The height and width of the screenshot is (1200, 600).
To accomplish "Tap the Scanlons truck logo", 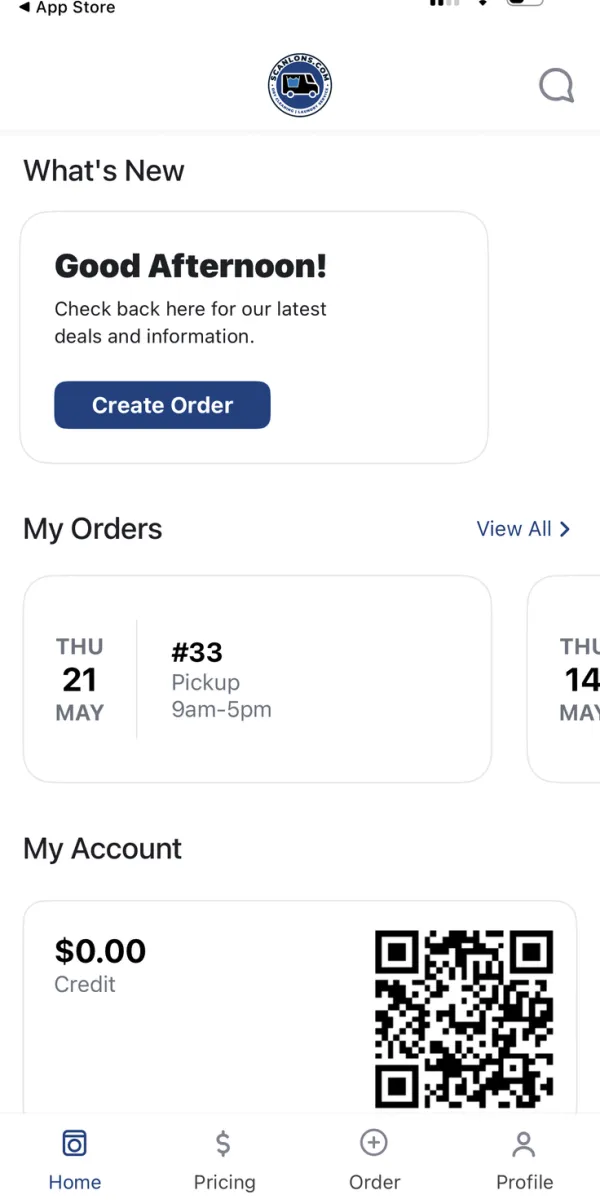I will coord(300,86).
